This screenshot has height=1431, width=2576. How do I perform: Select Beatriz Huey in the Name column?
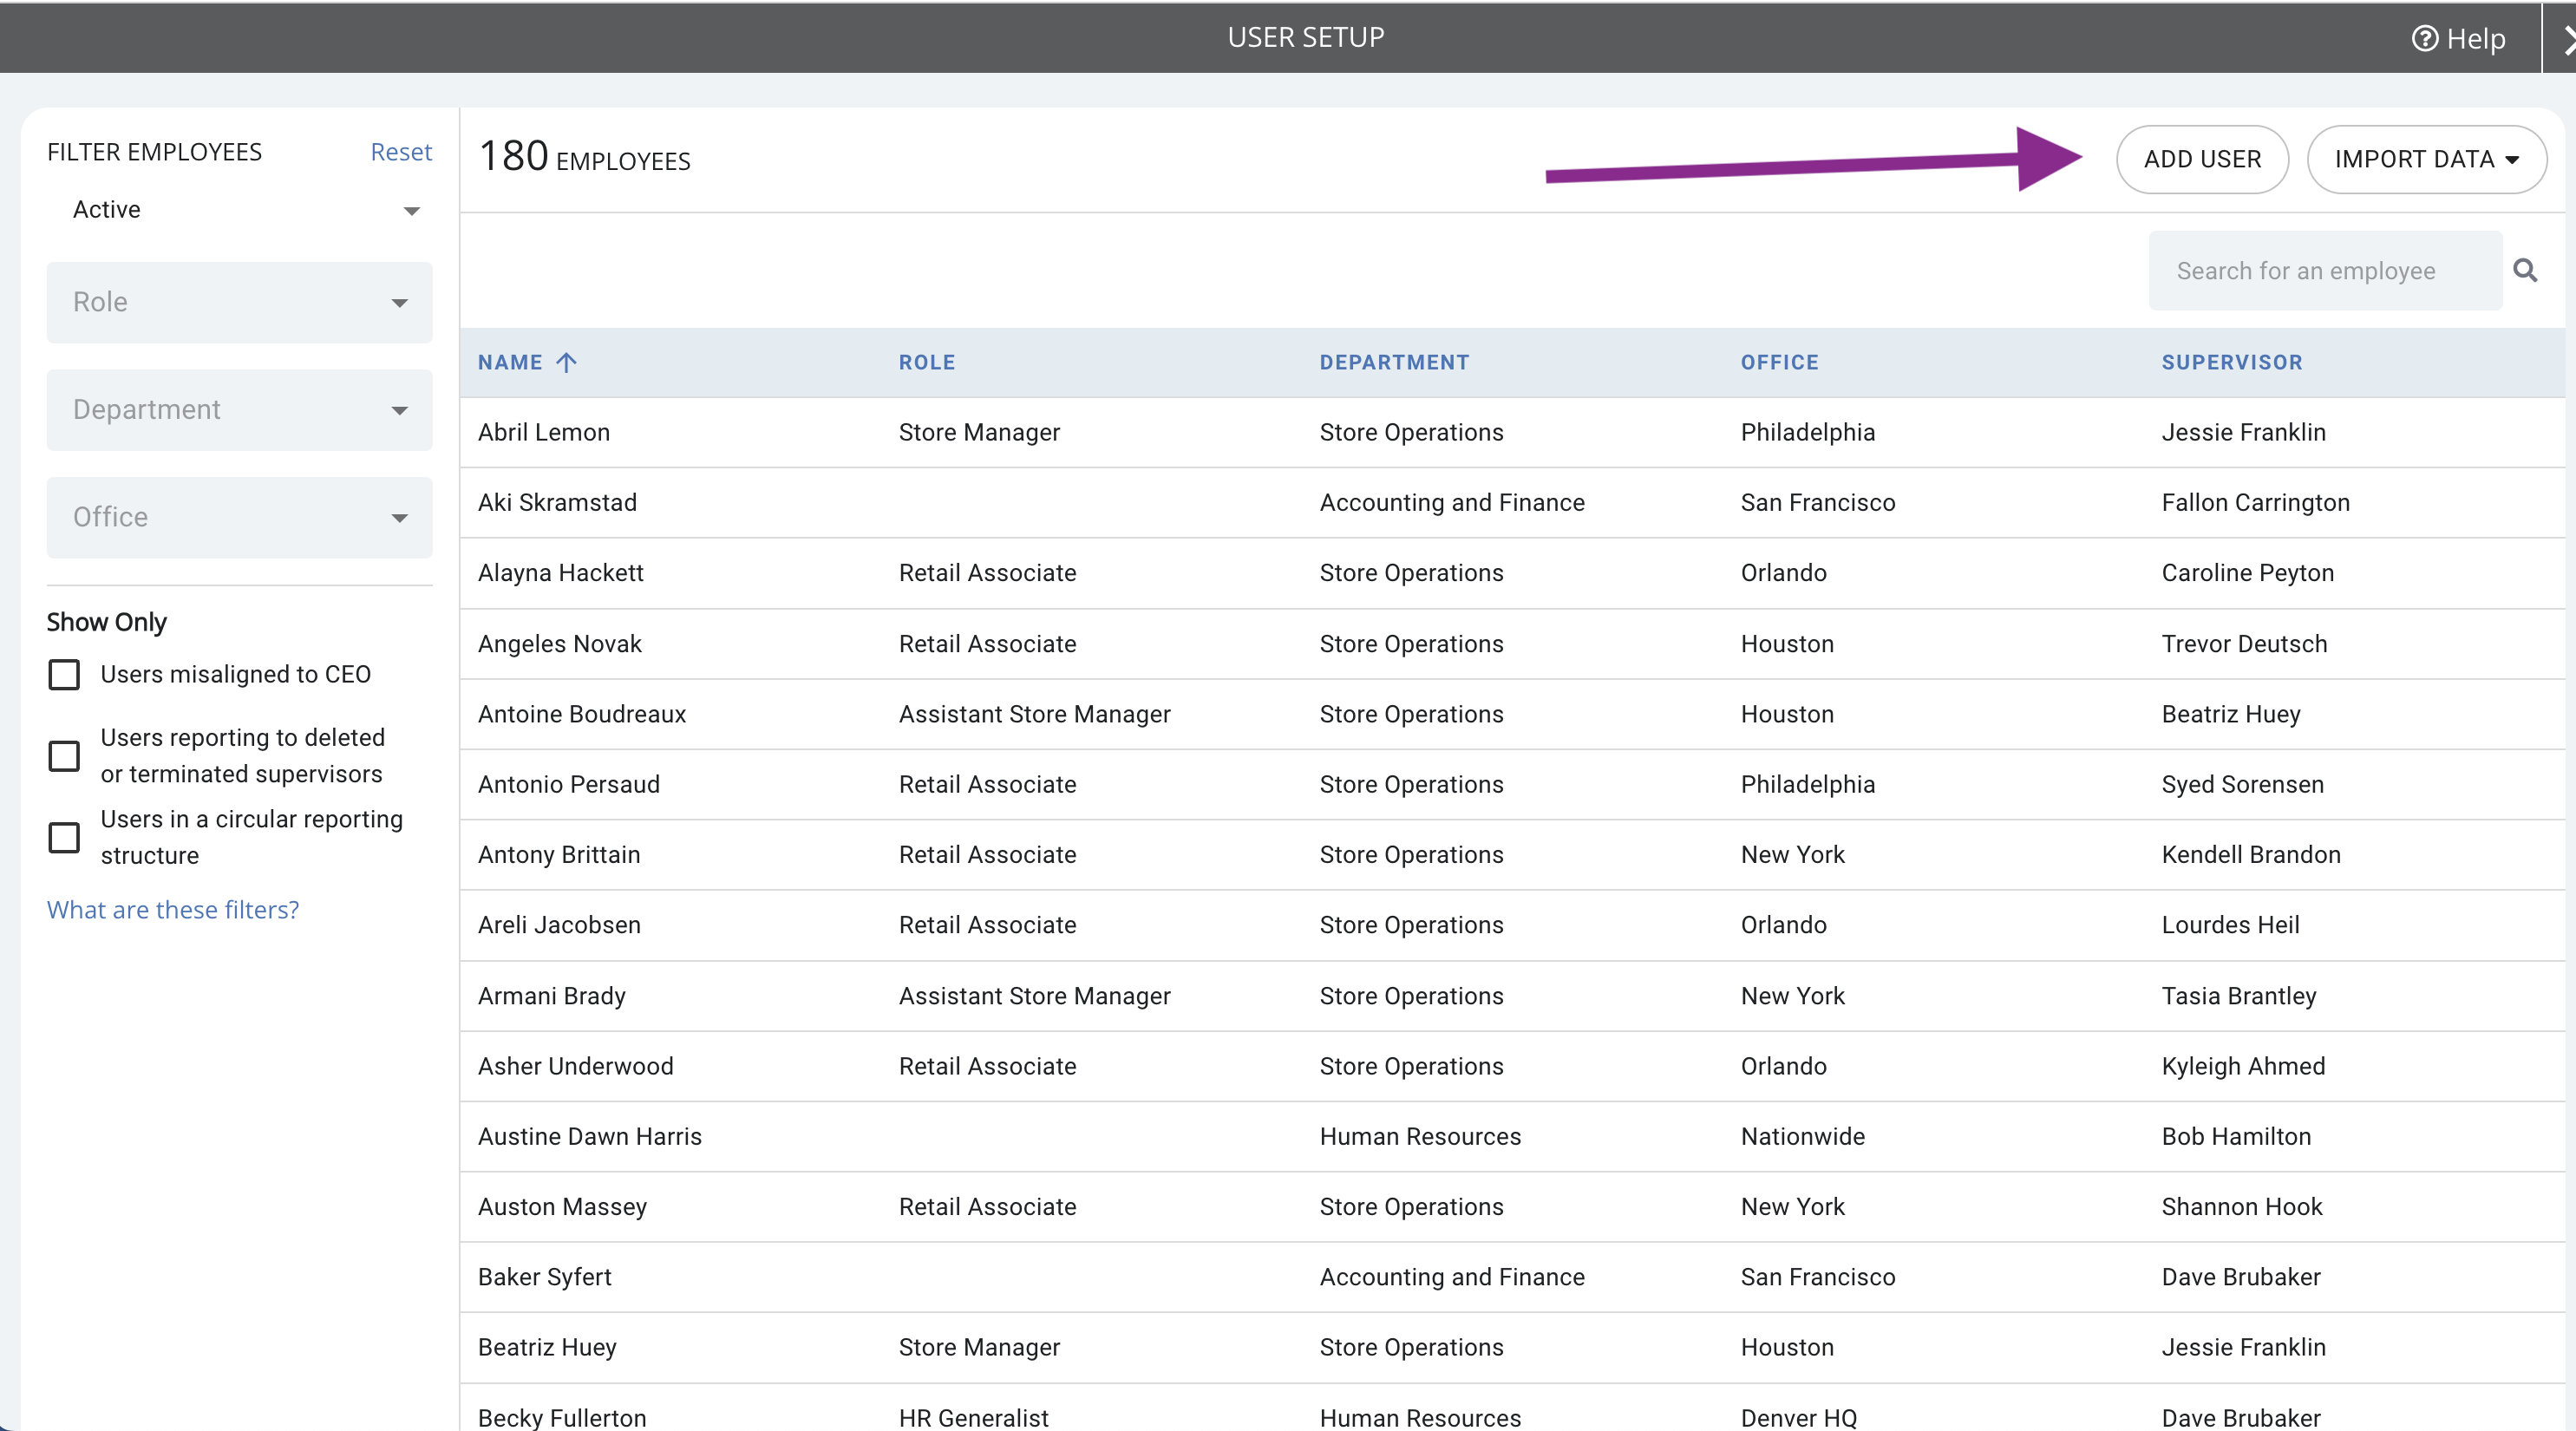[547, 1348]
